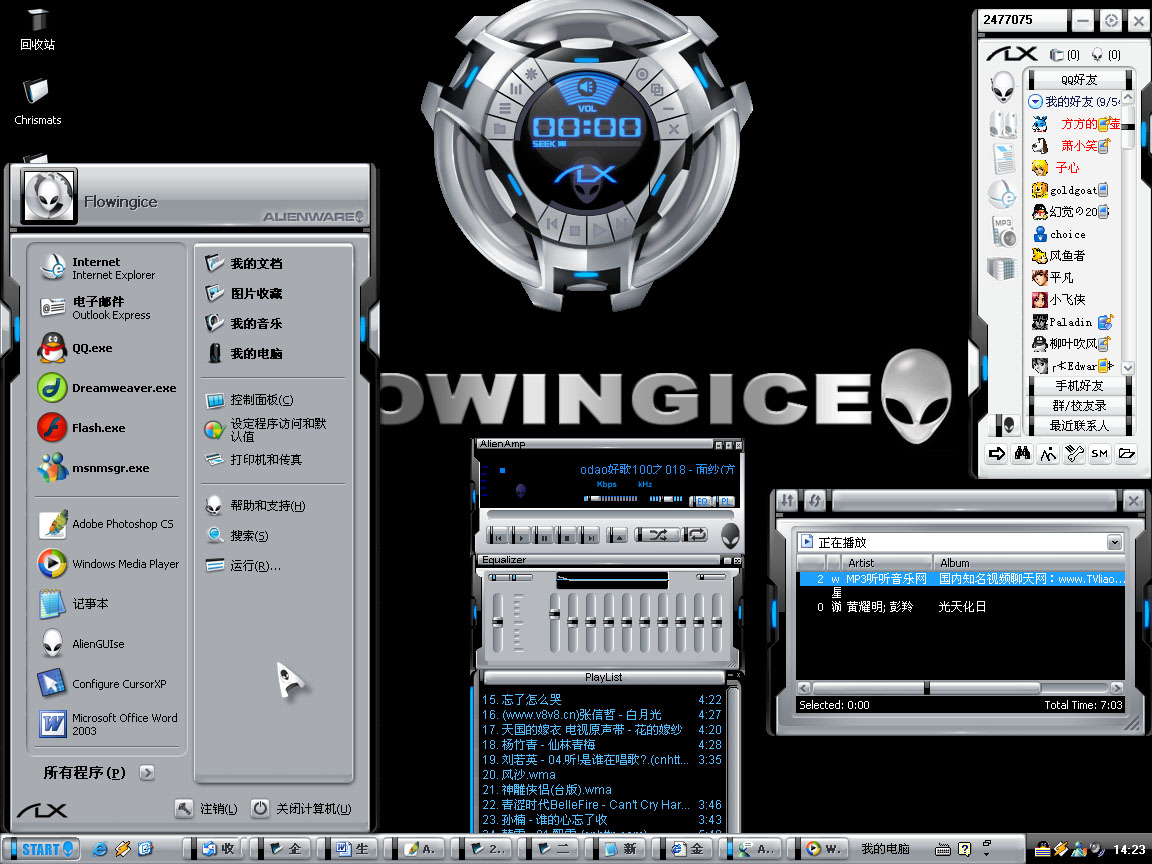
Task: Open QQ contact Paladin
Action: pos(1073,322)
